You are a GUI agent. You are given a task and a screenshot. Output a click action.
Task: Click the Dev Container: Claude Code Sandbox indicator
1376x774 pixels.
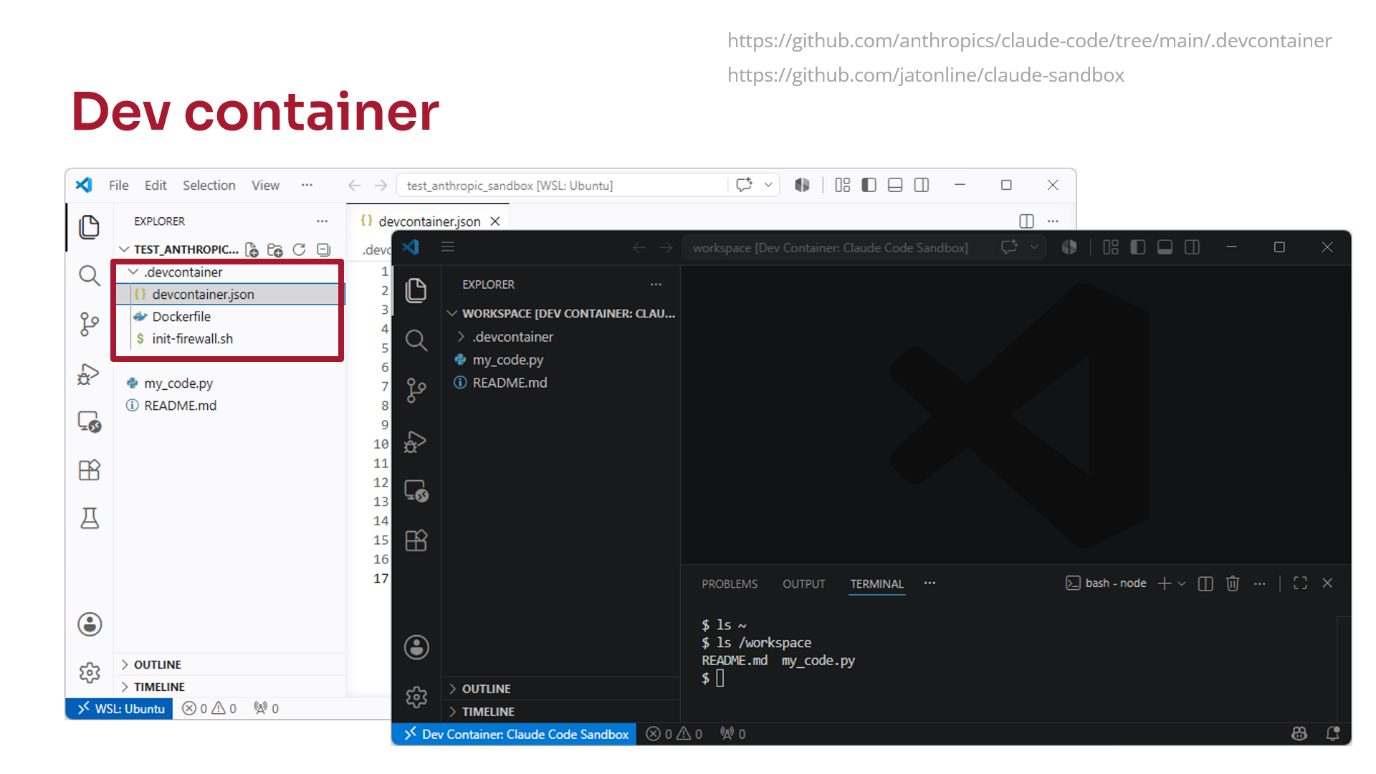point(516,734)
